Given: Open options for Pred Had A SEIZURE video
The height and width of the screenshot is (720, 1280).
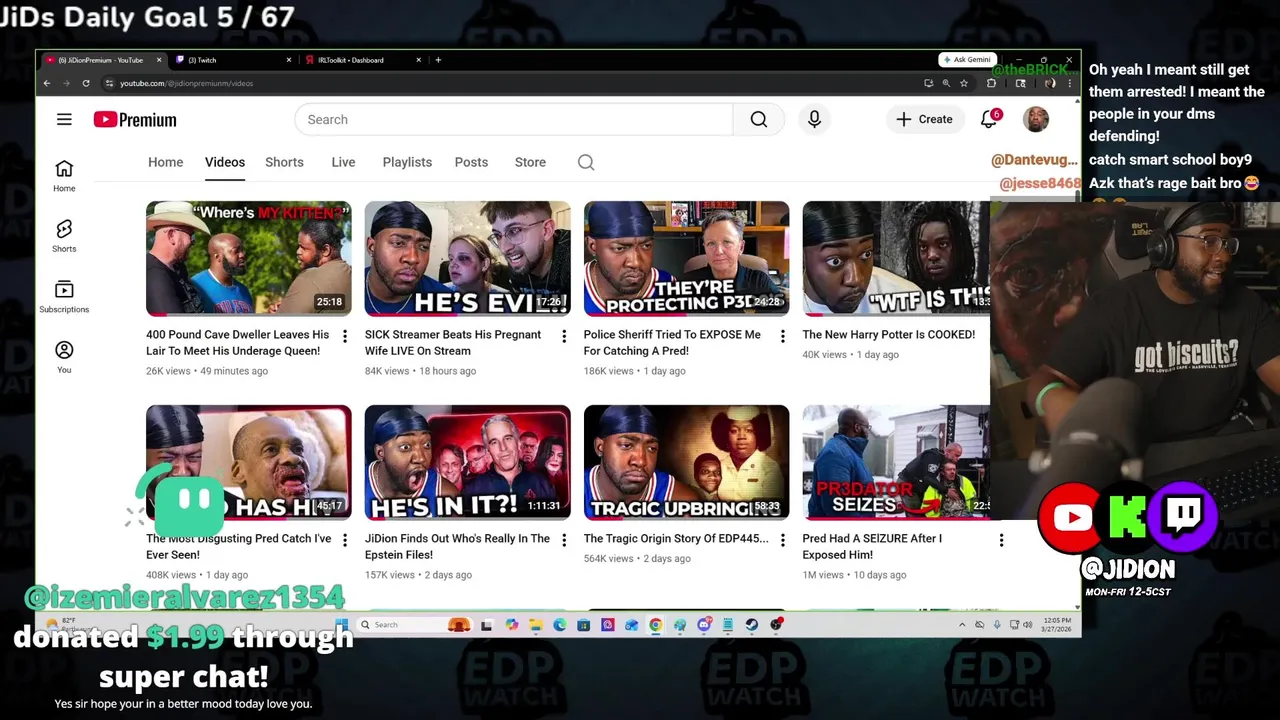Looking at the screenshot, I should (x=1001, y=540).
